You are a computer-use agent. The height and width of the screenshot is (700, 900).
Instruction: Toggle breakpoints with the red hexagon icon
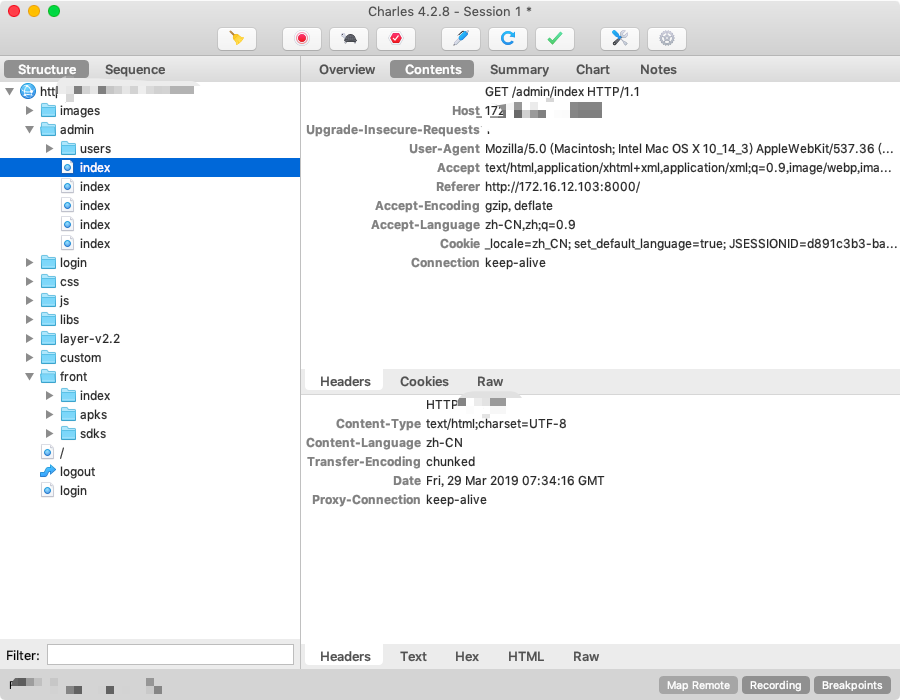(396, 39)
